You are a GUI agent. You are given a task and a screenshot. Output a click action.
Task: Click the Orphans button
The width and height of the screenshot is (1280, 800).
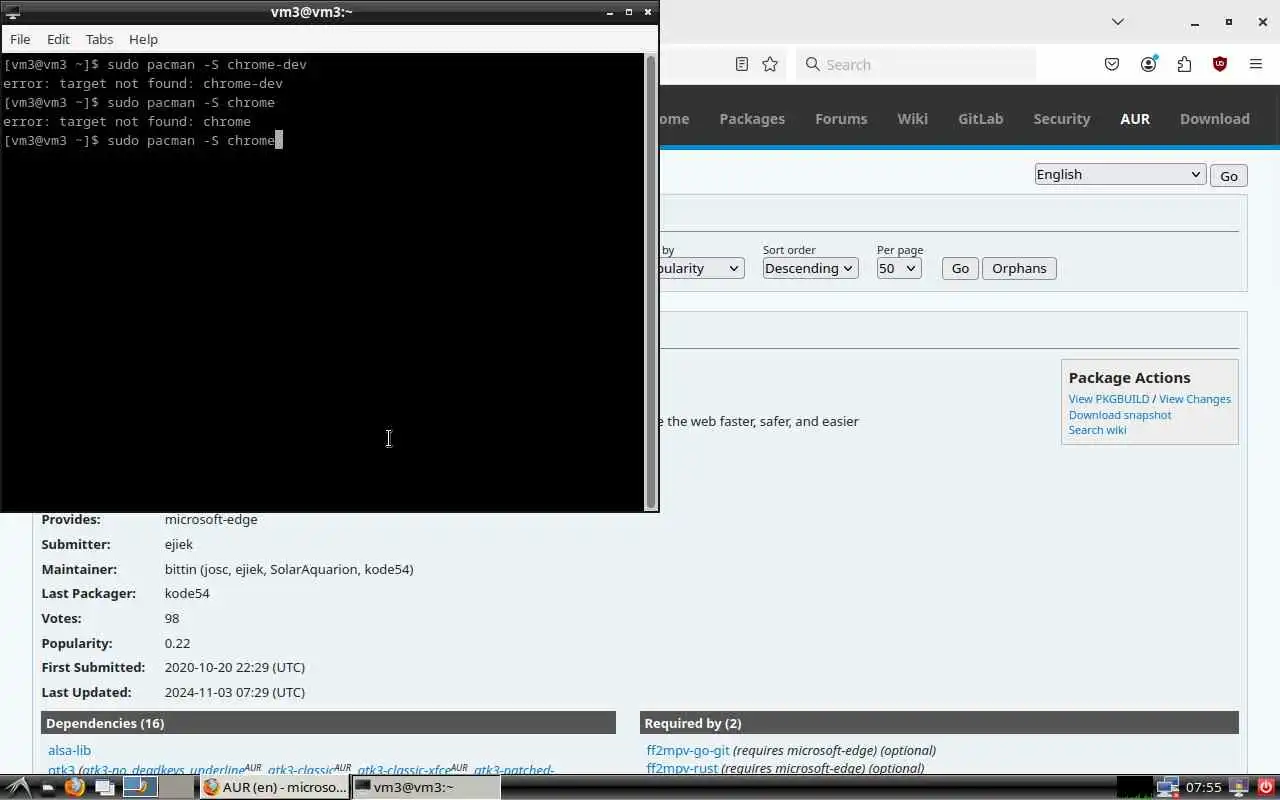[1019, 268]
